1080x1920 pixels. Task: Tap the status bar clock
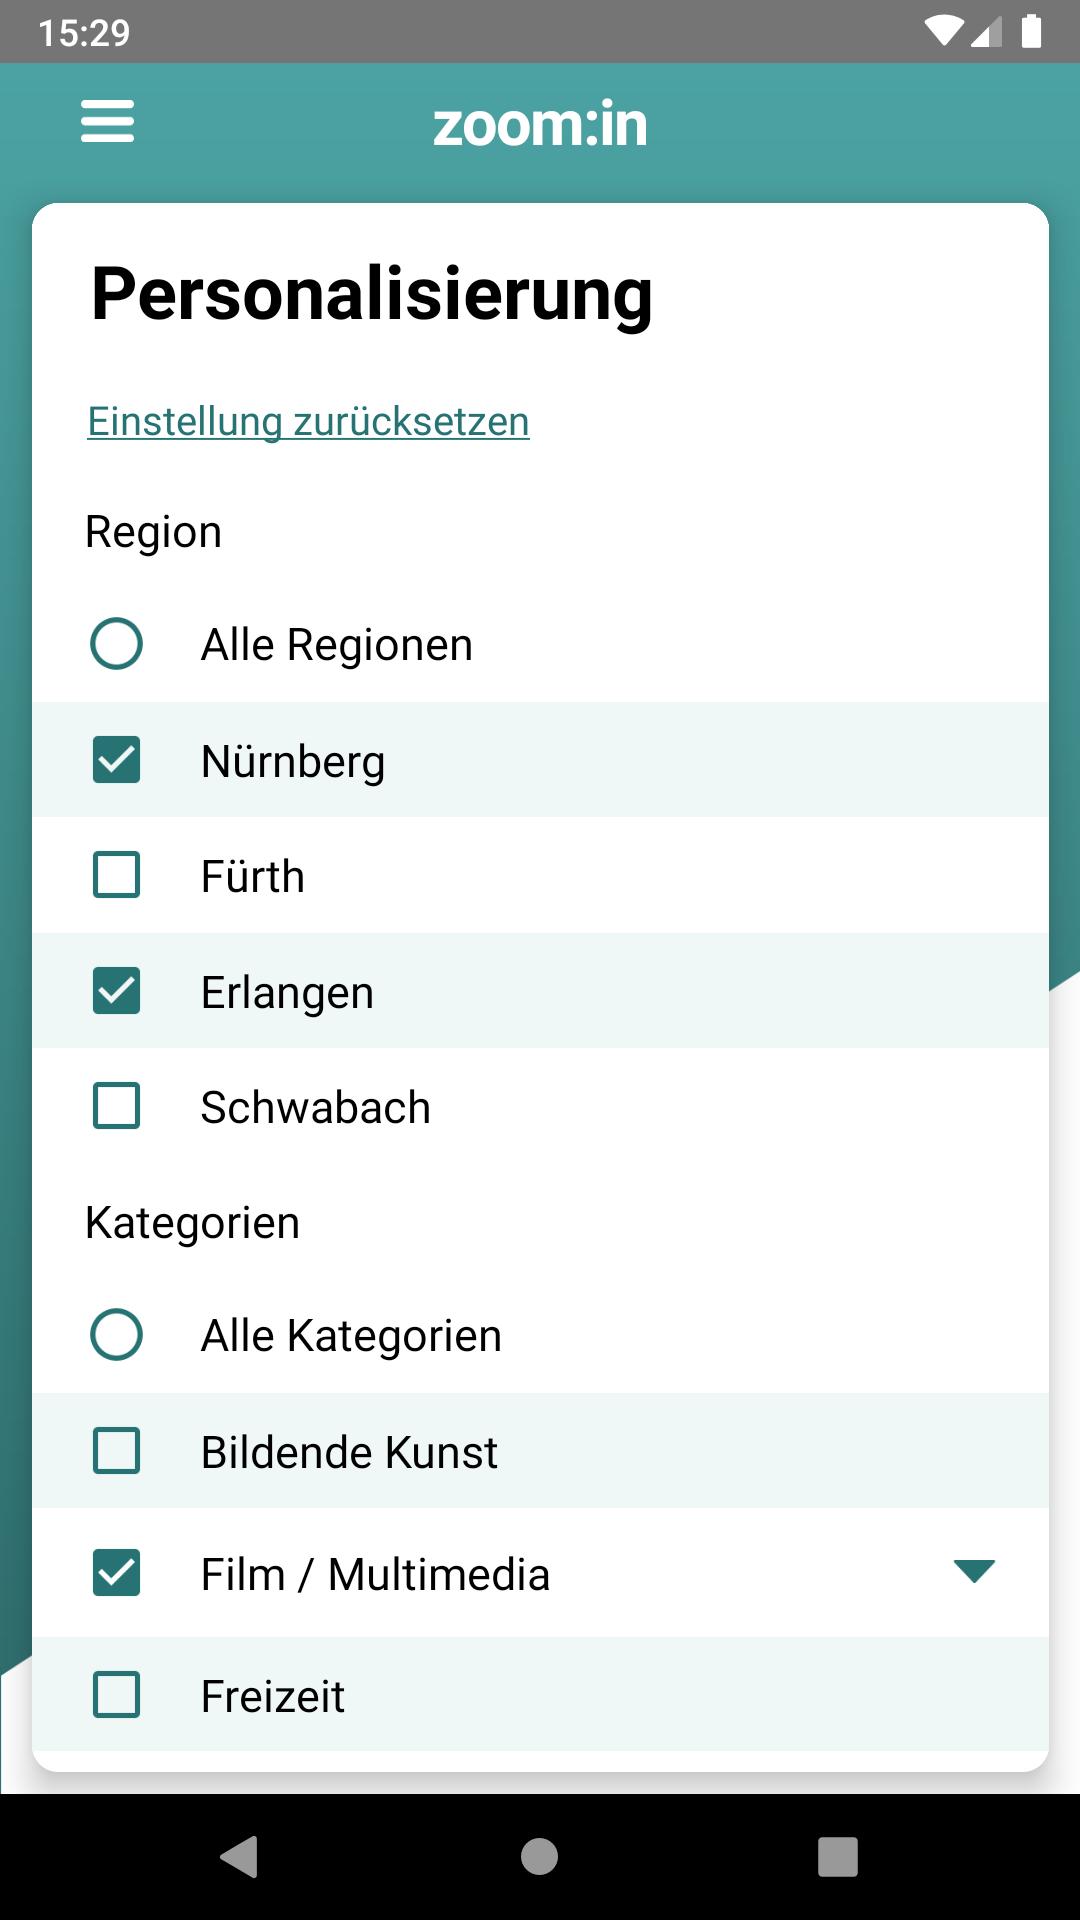84,32
